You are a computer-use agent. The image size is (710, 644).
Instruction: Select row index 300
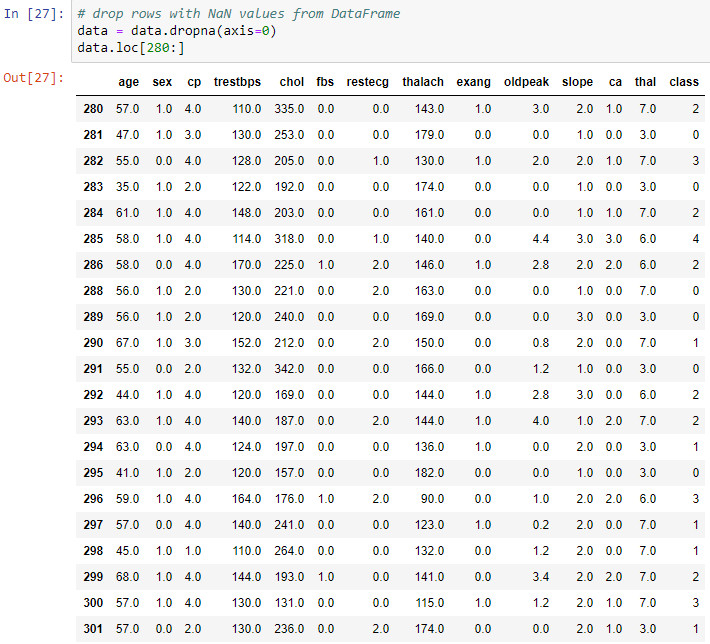tap(93, 603)
